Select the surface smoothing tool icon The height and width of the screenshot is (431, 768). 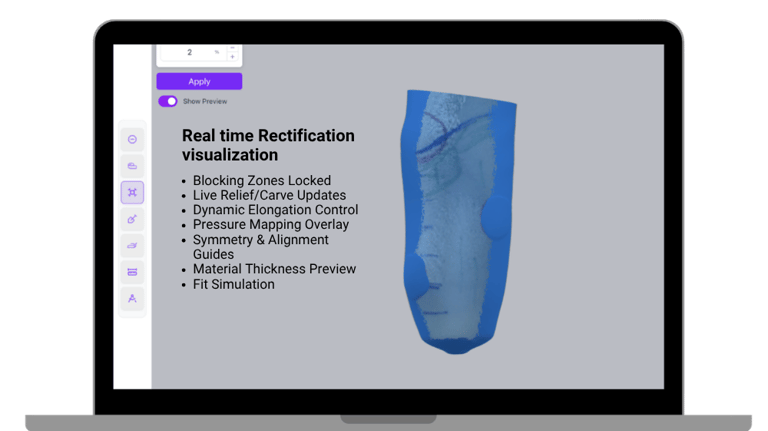tap(132, 245)
